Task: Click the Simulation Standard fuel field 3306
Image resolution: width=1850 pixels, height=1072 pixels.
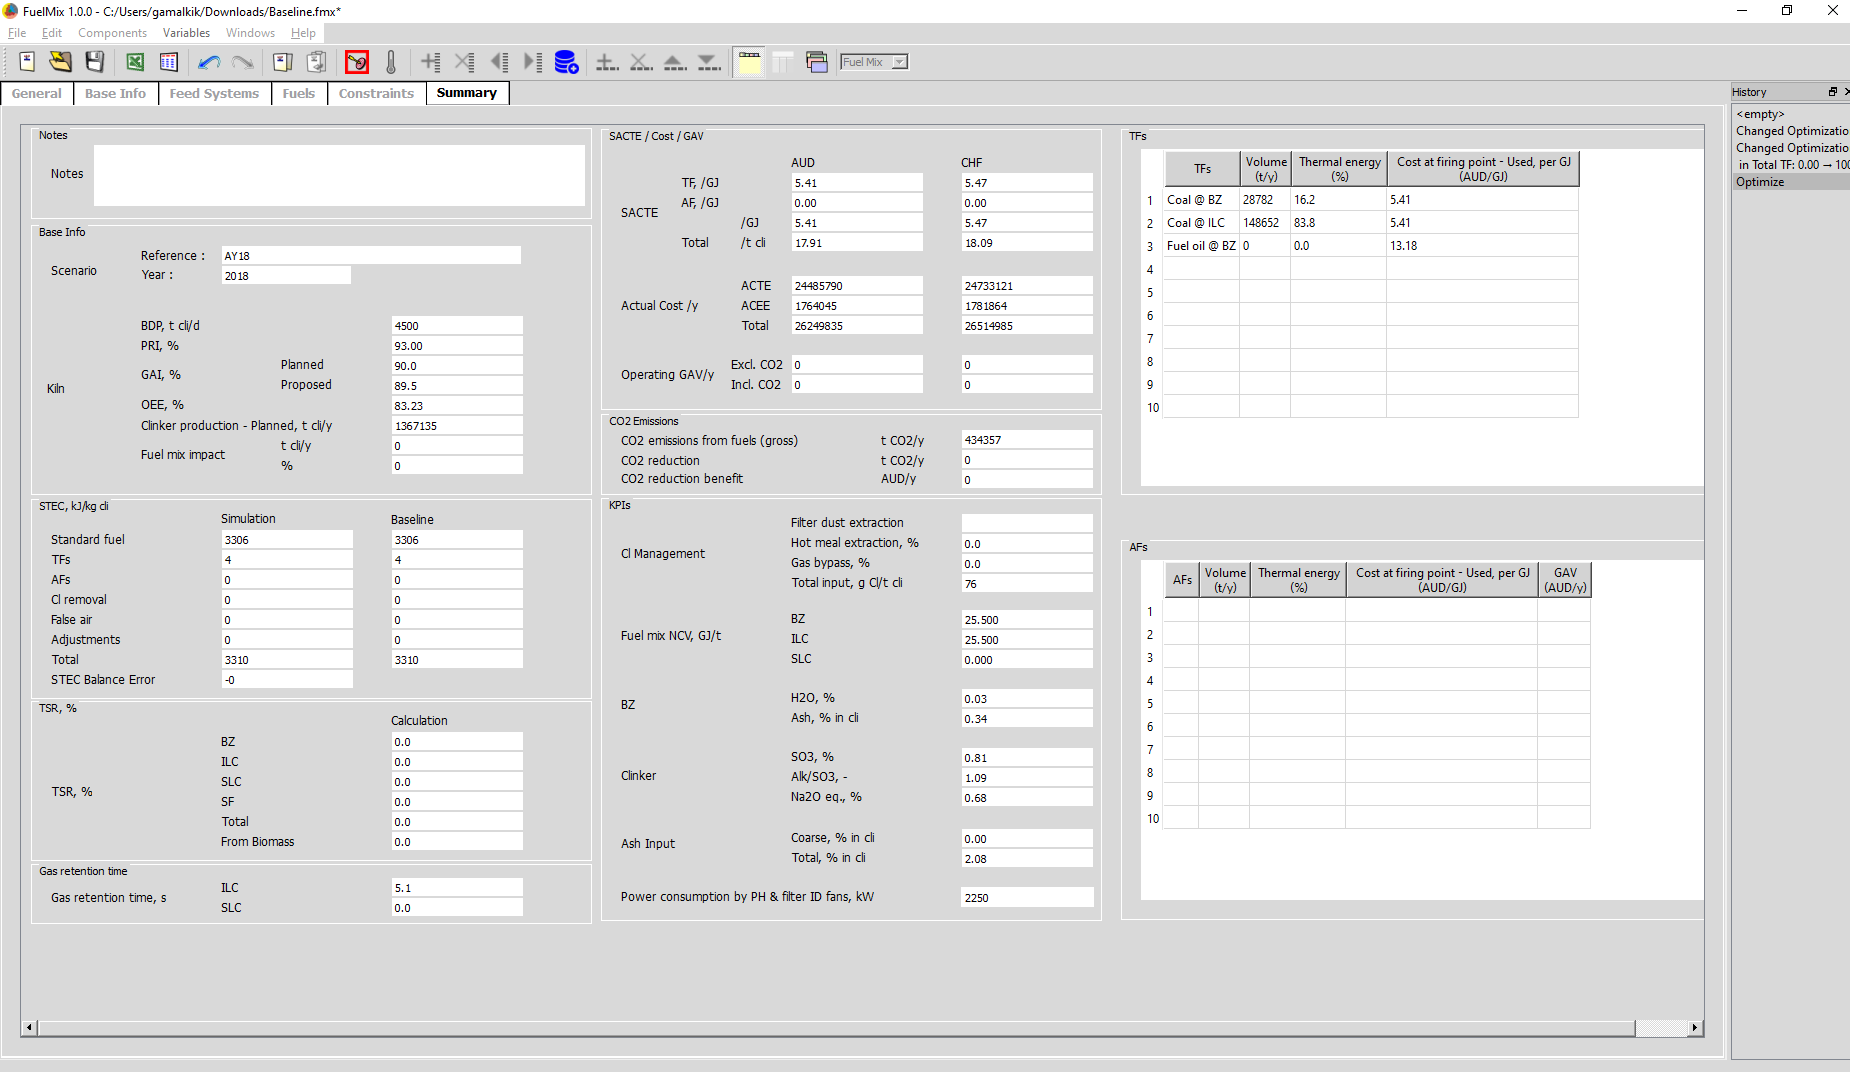Action: 287,540
